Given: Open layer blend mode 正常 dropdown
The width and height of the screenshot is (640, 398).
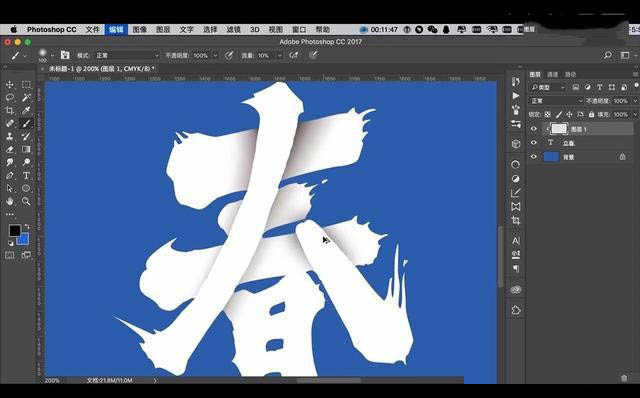Looking at the screenshot, I should point(556,101).
